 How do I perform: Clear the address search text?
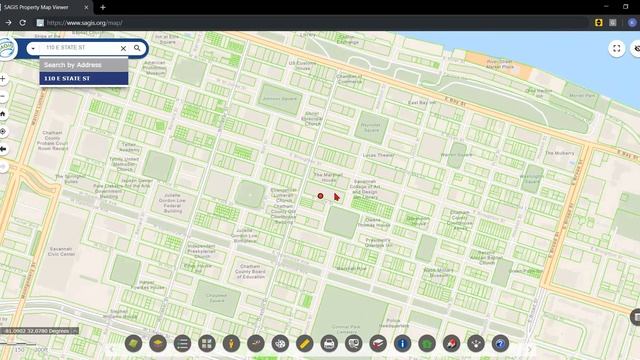123,48
